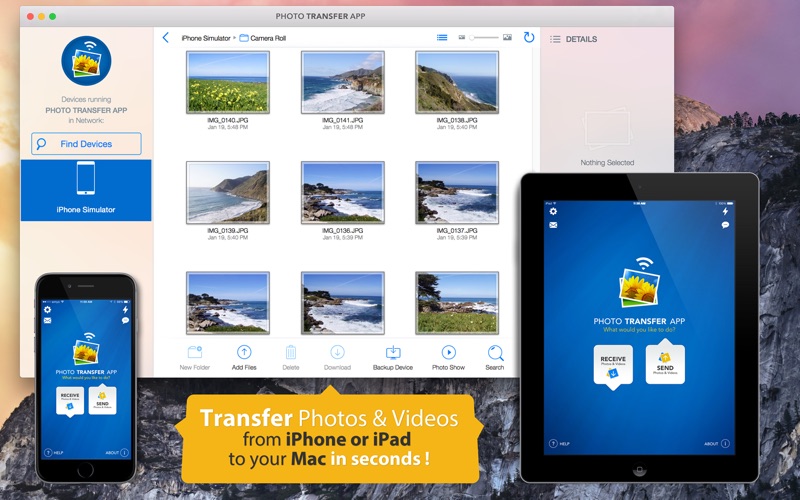The width and height of the screenshot is (800, 500).
Task: Click the Add Files upload icon
Action: coord(244,352)
